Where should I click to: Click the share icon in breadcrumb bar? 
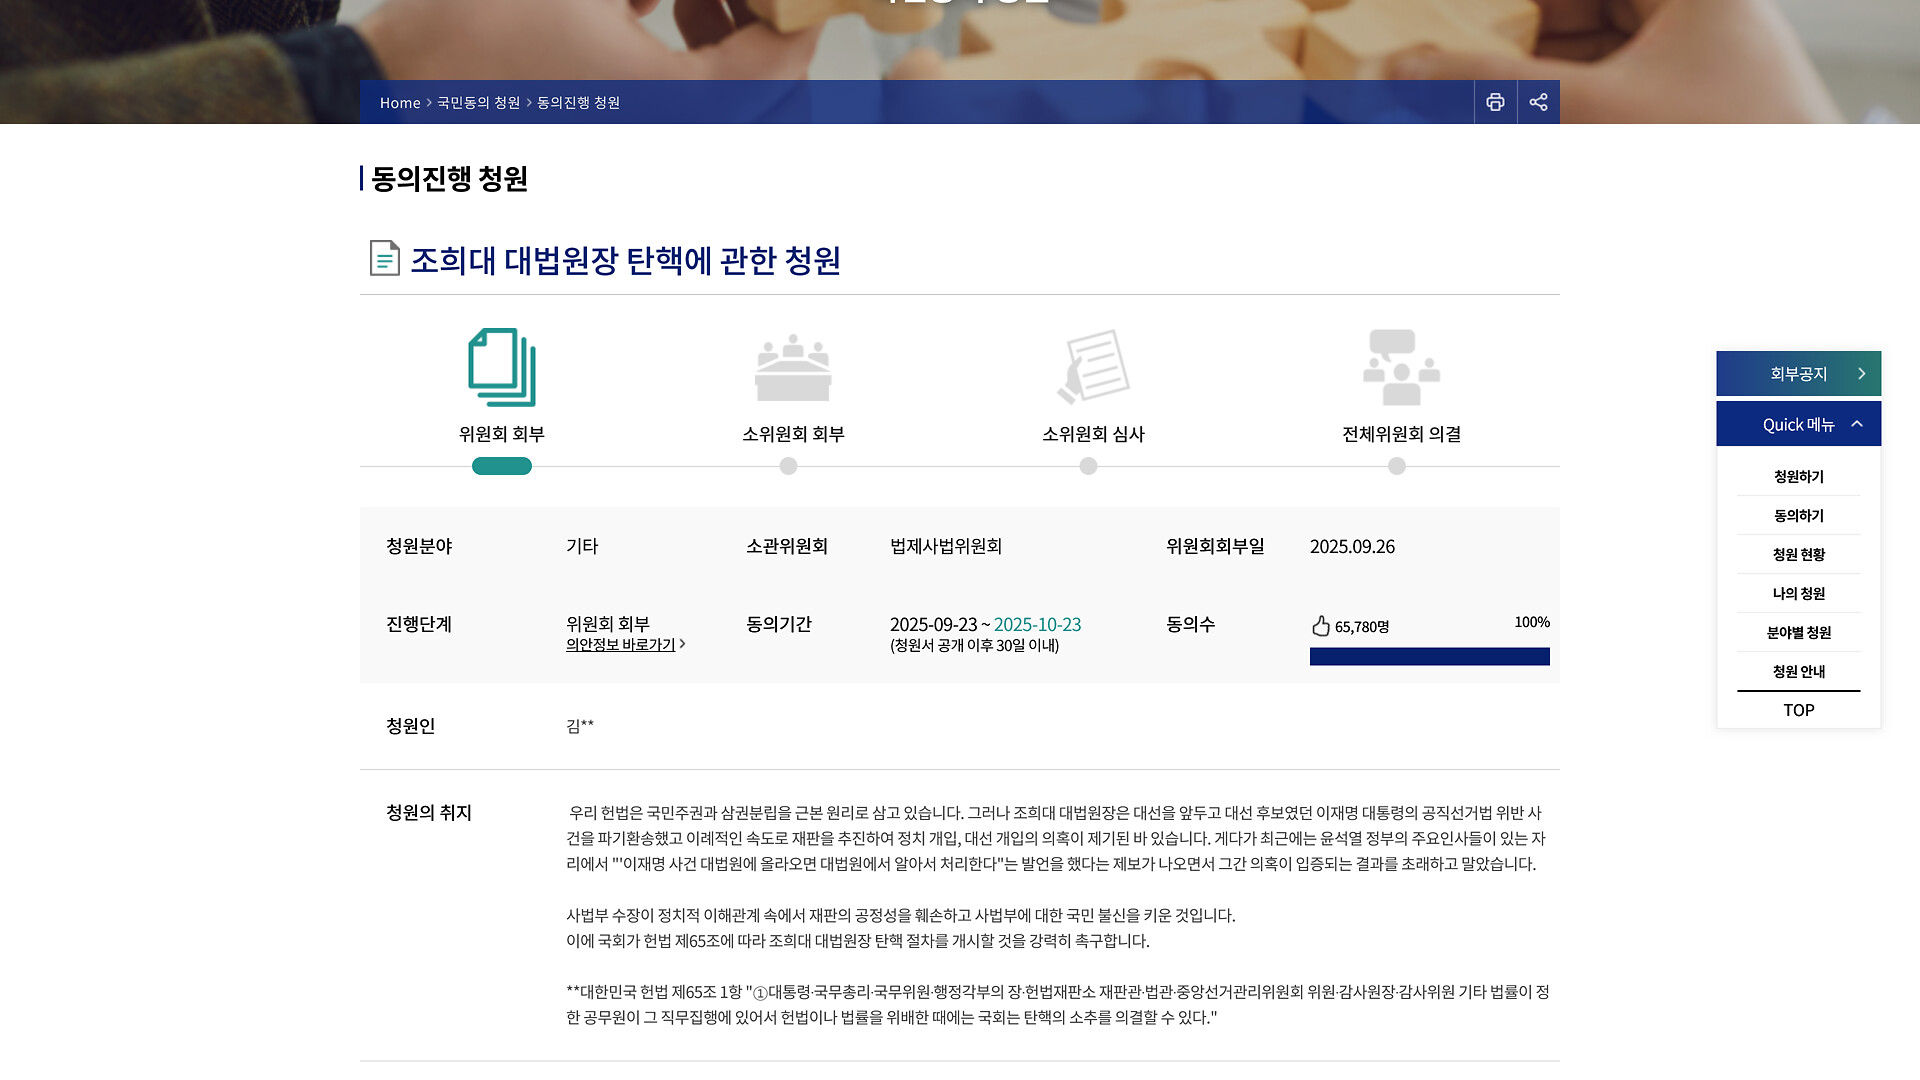(x=1538, y=102)
